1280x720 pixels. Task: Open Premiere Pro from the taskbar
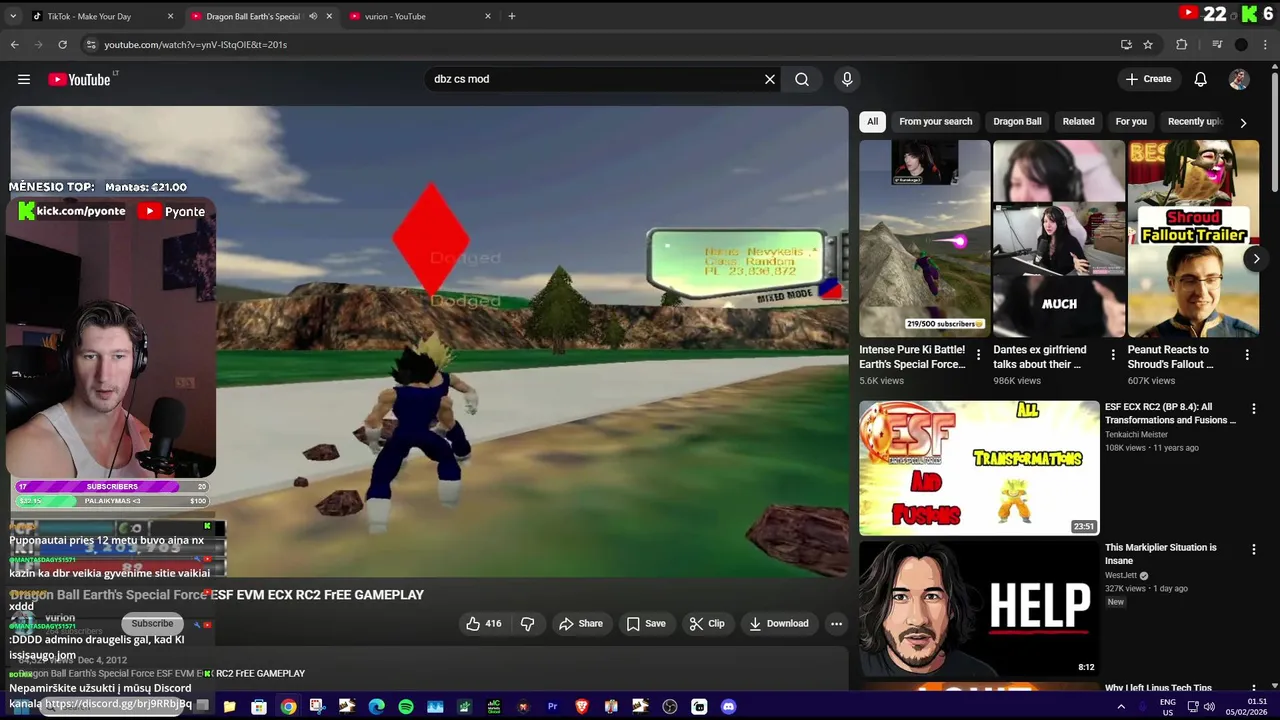click(x=552, y=706)
